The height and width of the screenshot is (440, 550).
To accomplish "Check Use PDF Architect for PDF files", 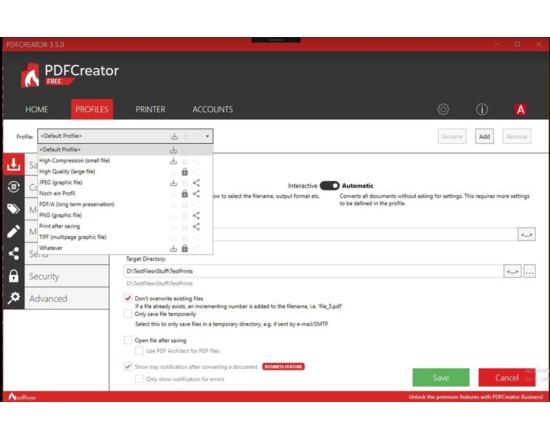I will pos(139,351).
